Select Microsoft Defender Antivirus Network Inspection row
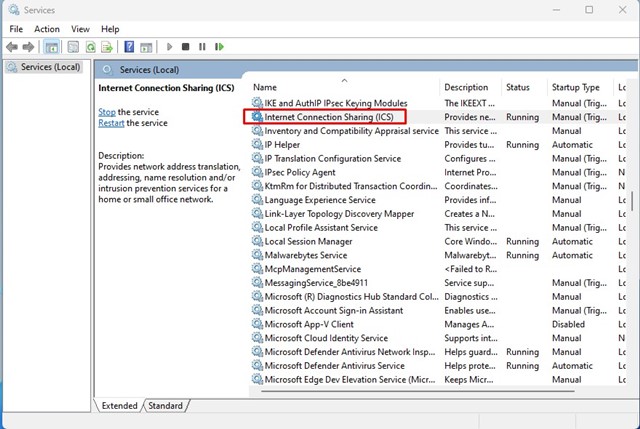640x429 pixels. click(x=350, y=352)
